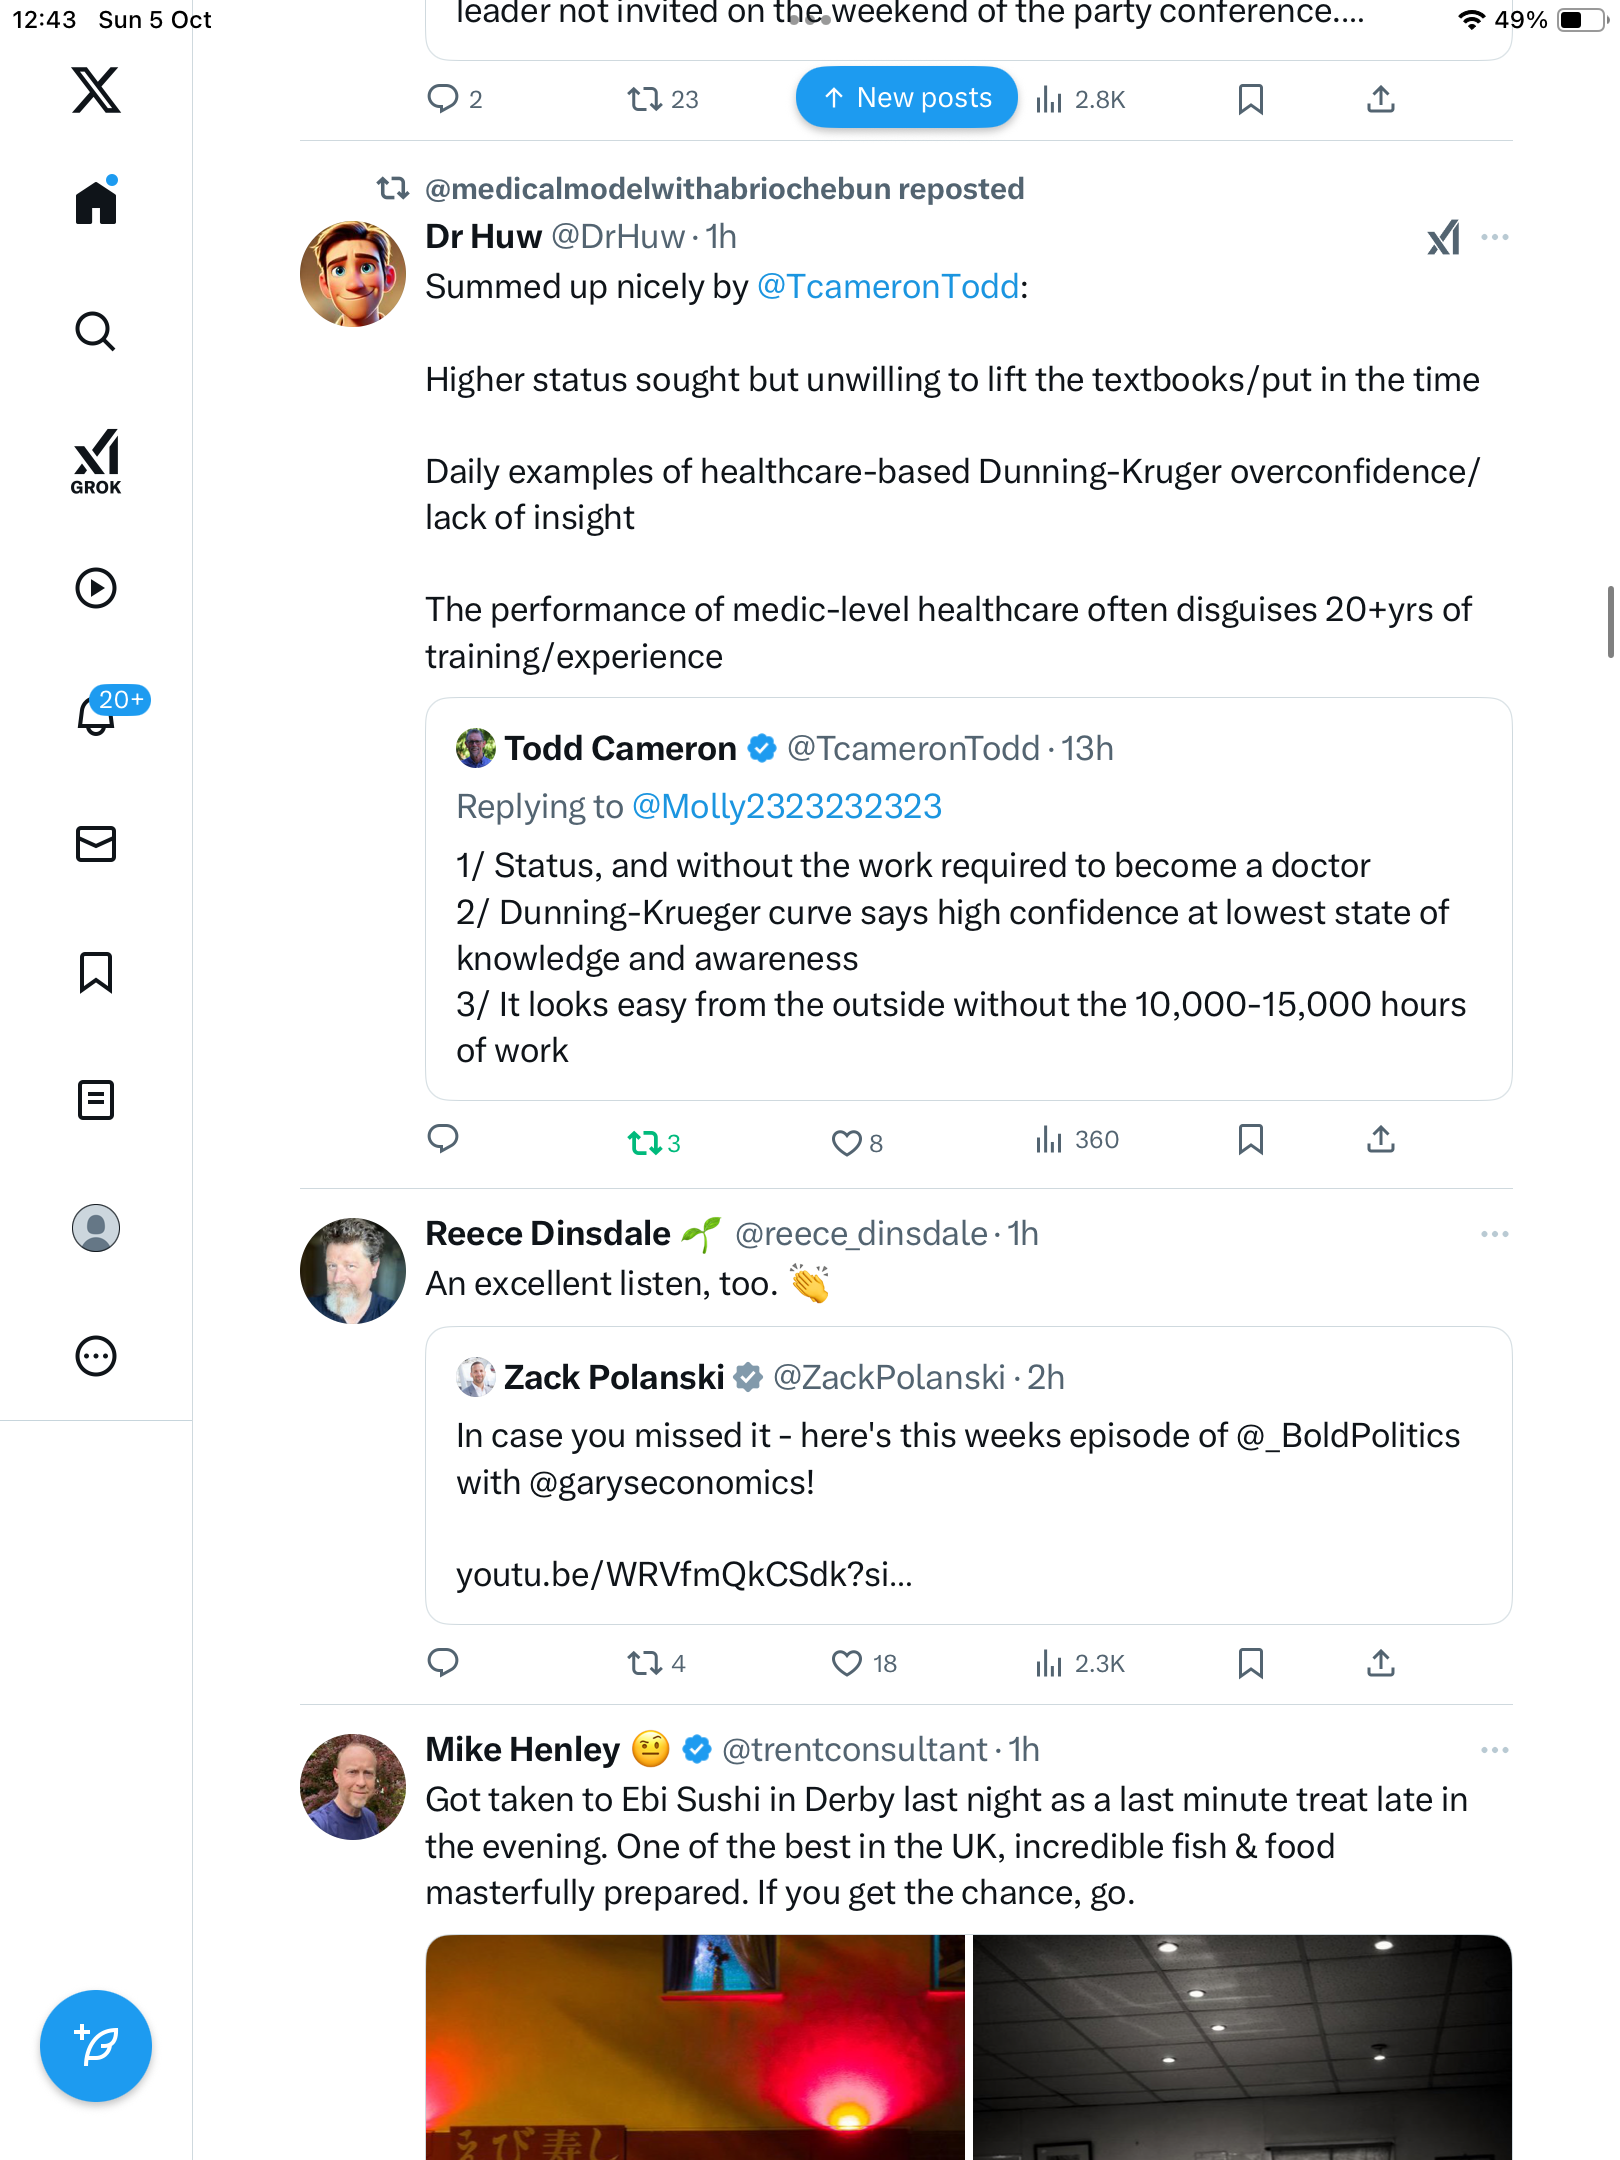1620x2160 pixels.
Task: Click the vertical scrollbar handle
Action: click(1610, 622)
